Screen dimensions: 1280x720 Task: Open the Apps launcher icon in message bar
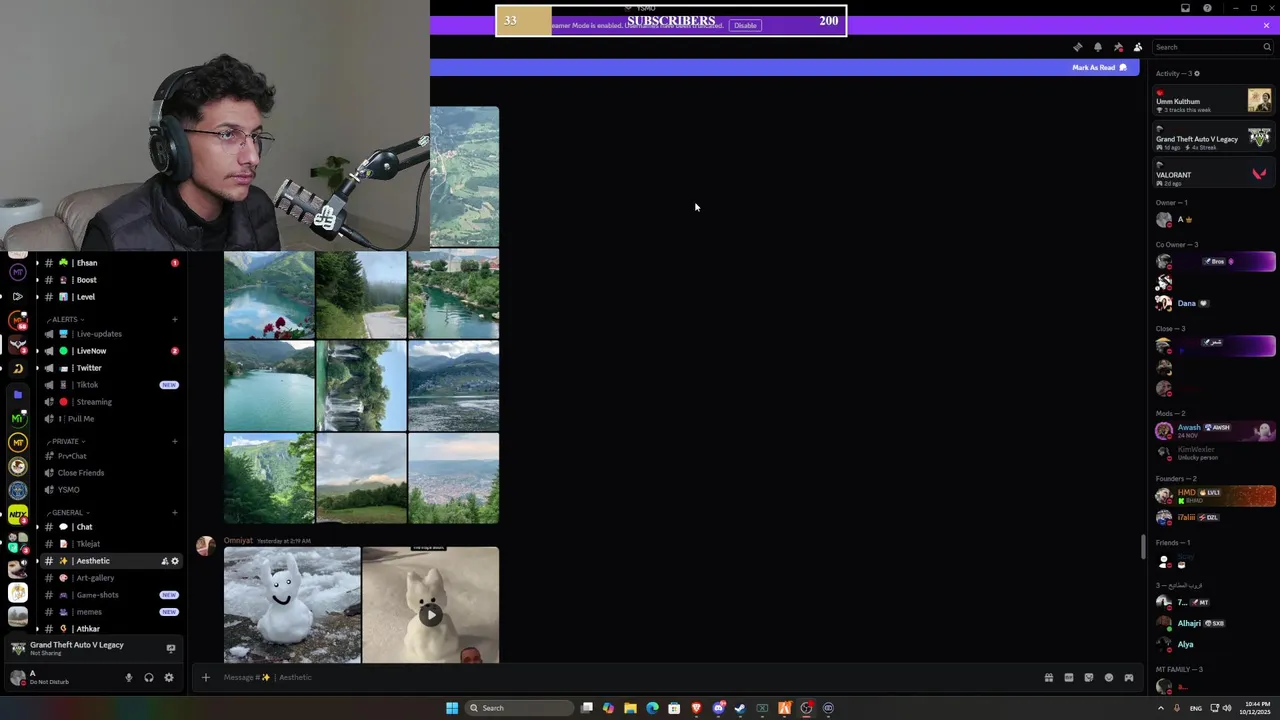[1129, 678]
